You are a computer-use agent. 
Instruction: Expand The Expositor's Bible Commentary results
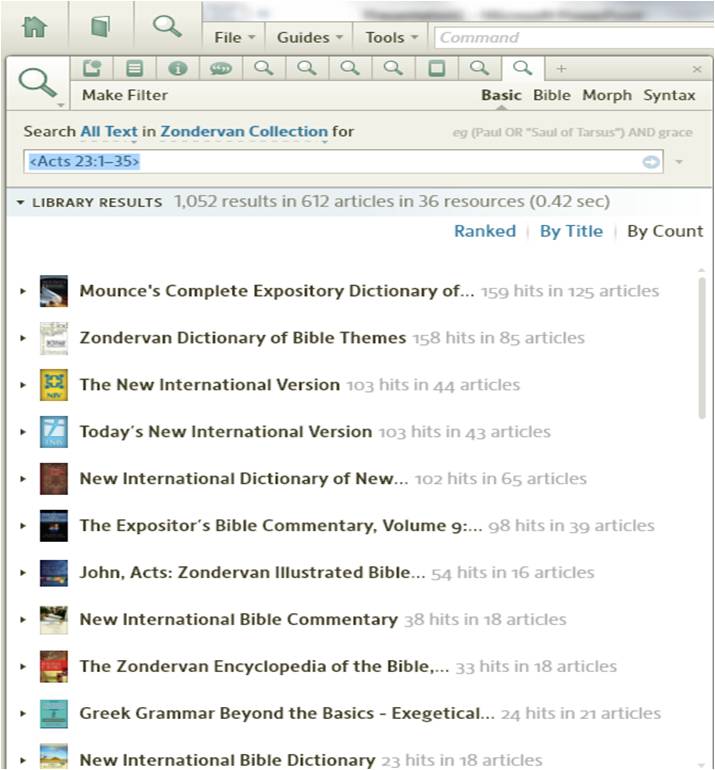click(23, 525)
